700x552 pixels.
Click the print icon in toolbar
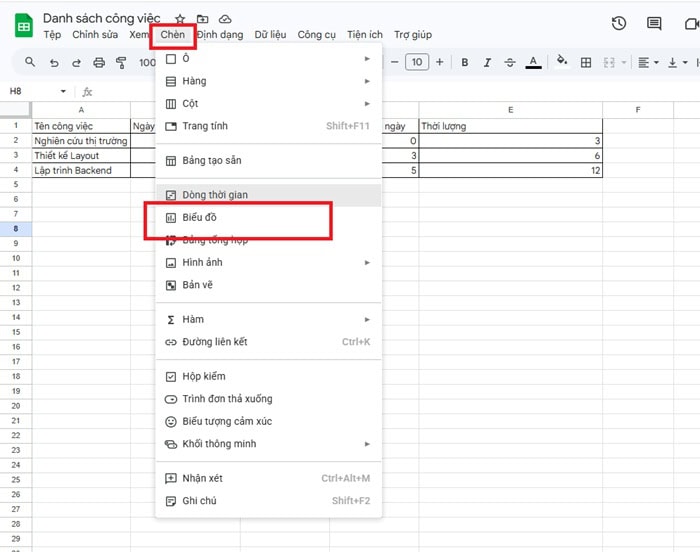[99, 63]
